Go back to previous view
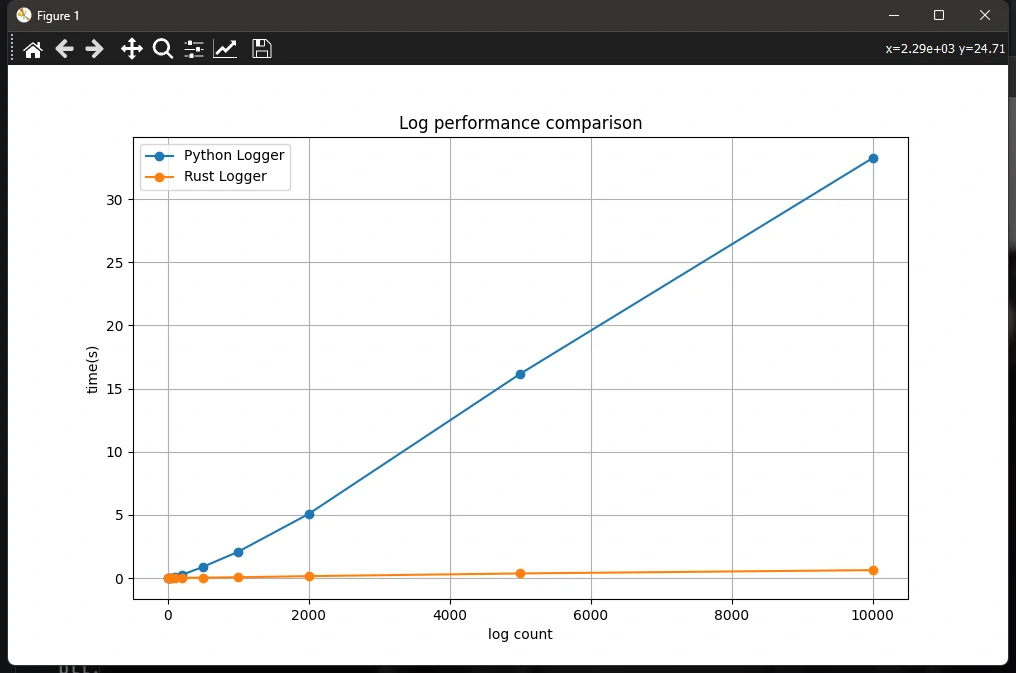This screenshot has height=673, width=1016. tap(64, 49)
